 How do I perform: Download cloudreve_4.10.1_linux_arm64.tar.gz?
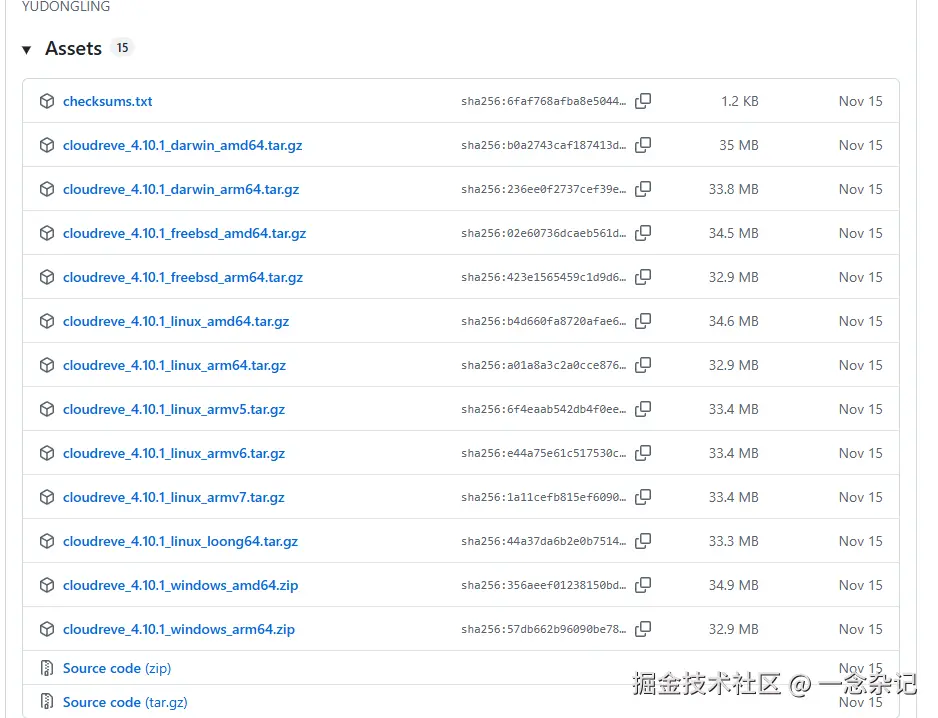pyautogui.click(x=174, y=365)
